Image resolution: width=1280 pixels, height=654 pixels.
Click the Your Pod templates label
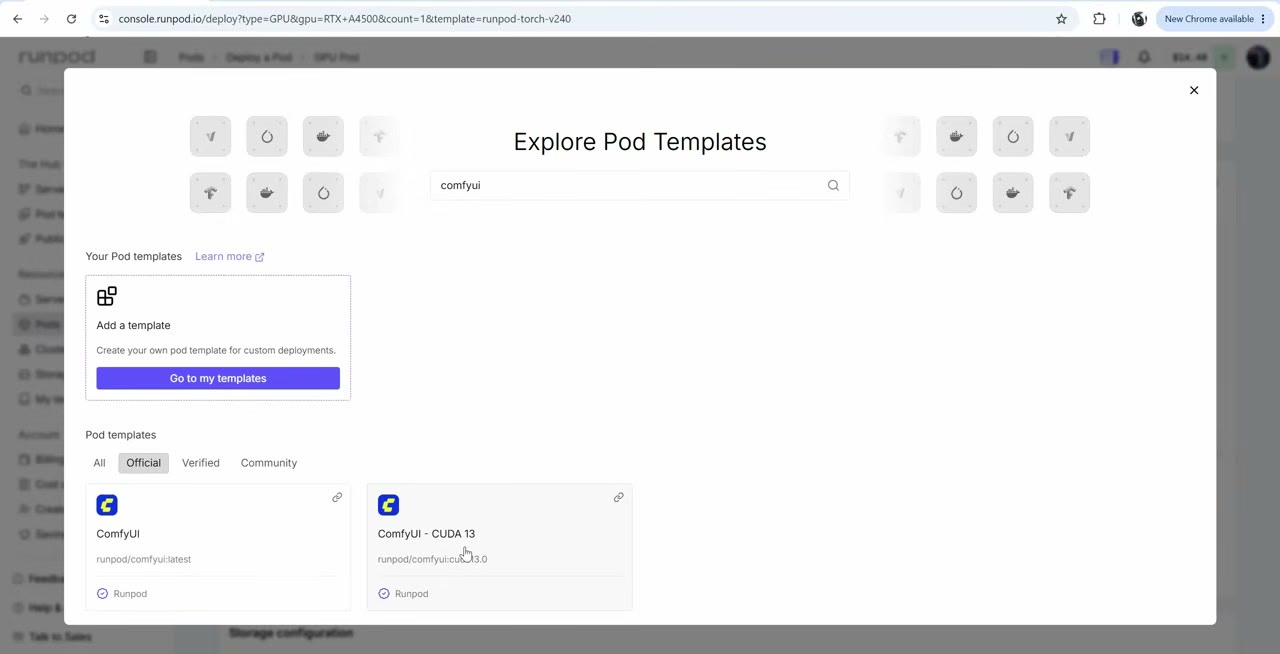pyautogui.click(x=133, y=257)
